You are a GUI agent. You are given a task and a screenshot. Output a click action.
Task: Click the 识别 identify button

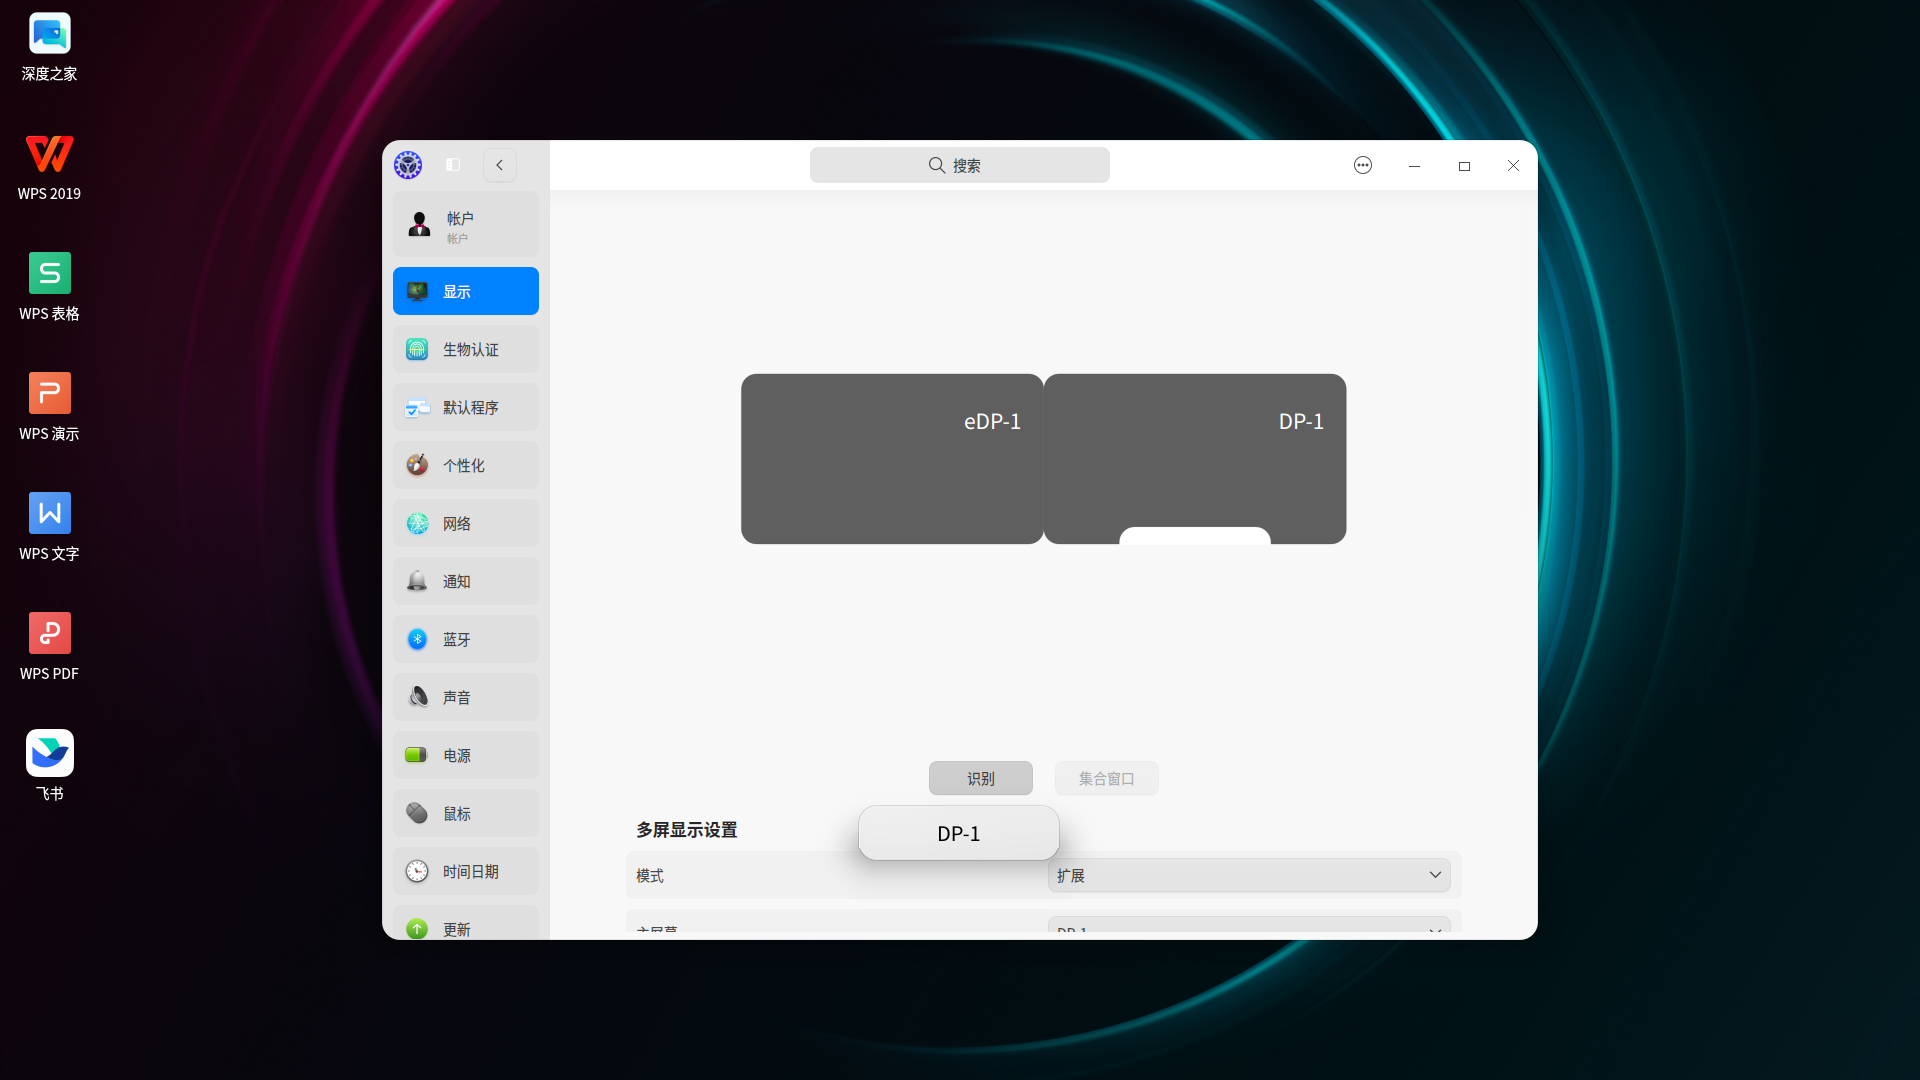click(x=980, y=778)
